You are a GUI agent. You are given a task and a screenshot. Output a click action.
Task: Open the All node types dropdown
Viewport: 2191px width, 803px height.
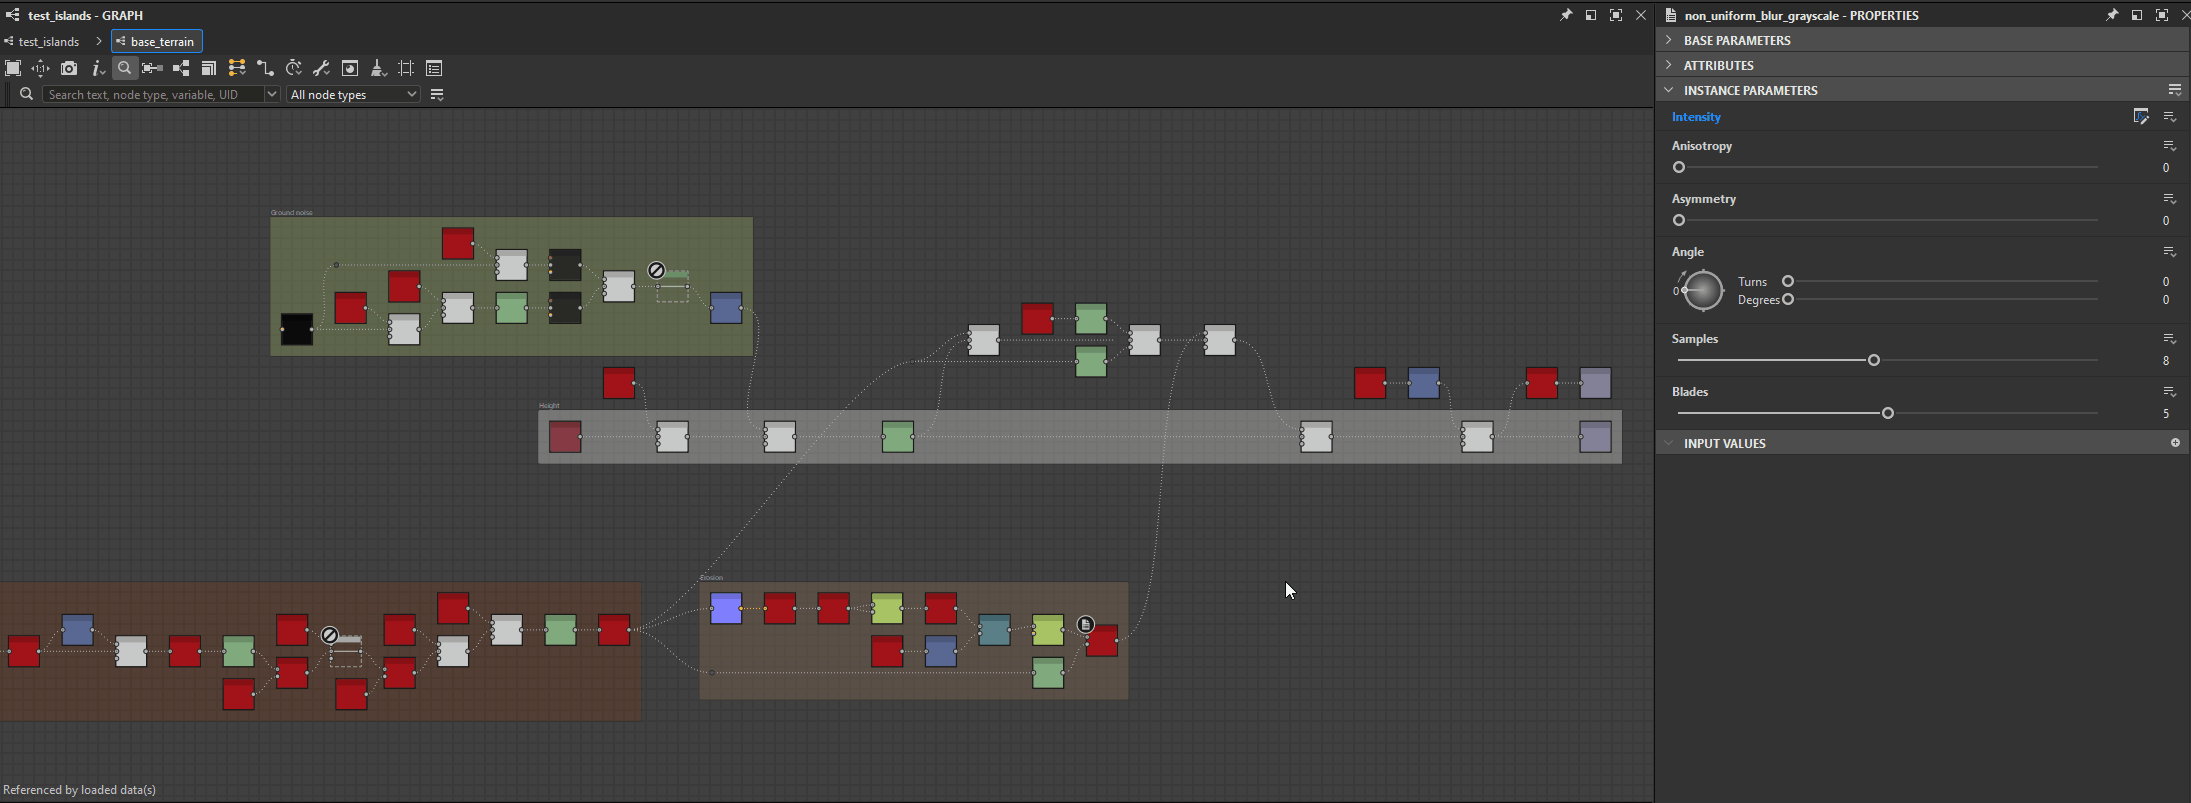pos(353,94)
